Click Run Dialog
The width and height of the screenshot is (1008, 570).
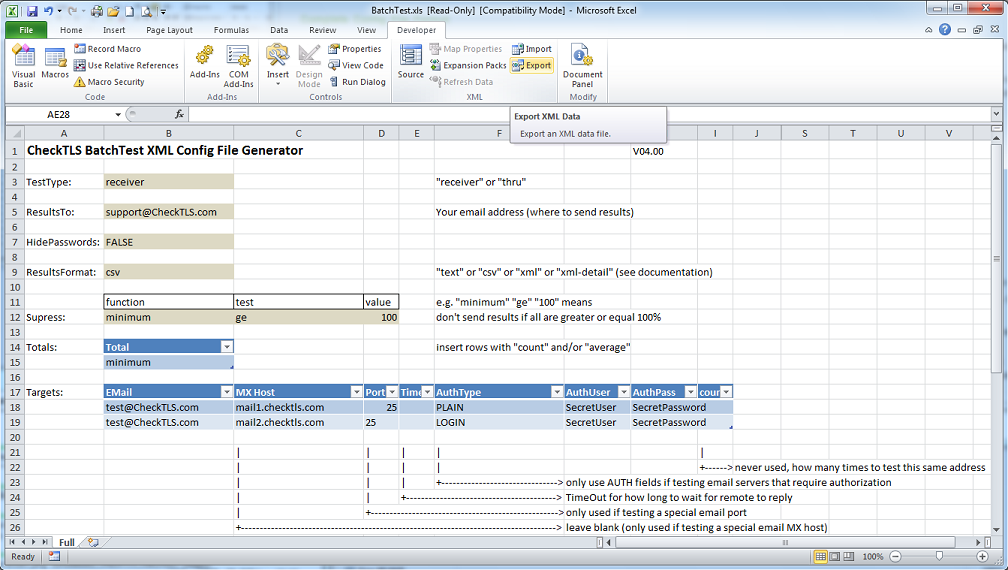[357, 82]
